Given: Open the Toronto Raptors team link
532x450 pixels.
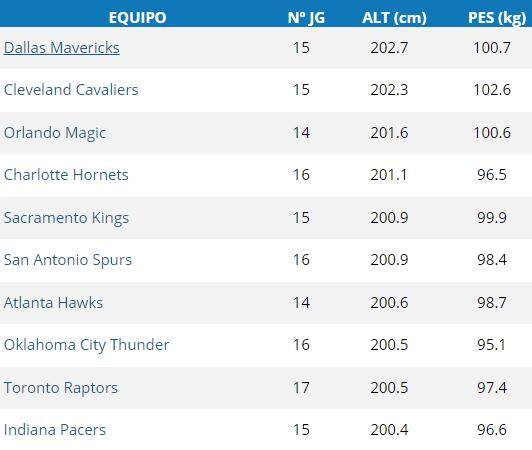Looking at the screenshot, I should [x=60, y=388].
